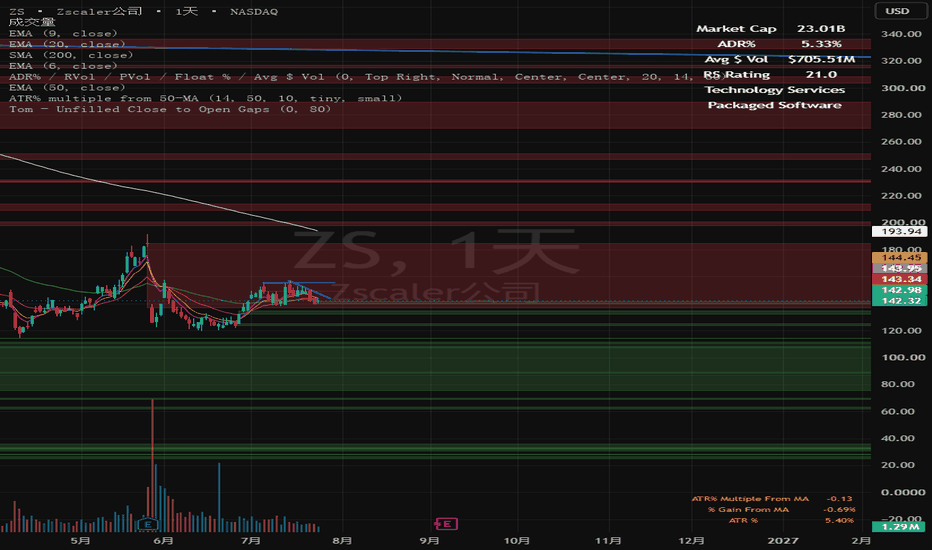The height and width of the screenshot is (550, 932).
Task: Click the 100.00 label on price axis
Action: click(x=902, y=357)
